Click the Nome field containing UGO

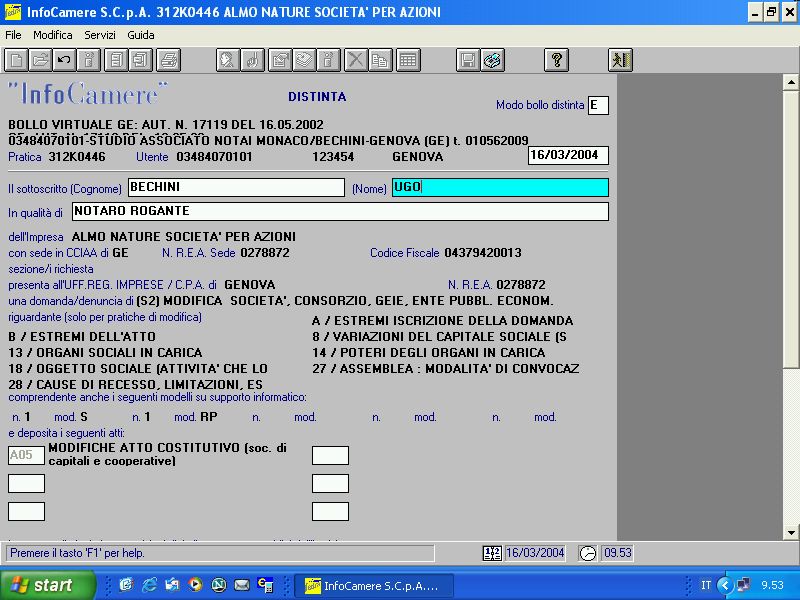click(500, 187)
